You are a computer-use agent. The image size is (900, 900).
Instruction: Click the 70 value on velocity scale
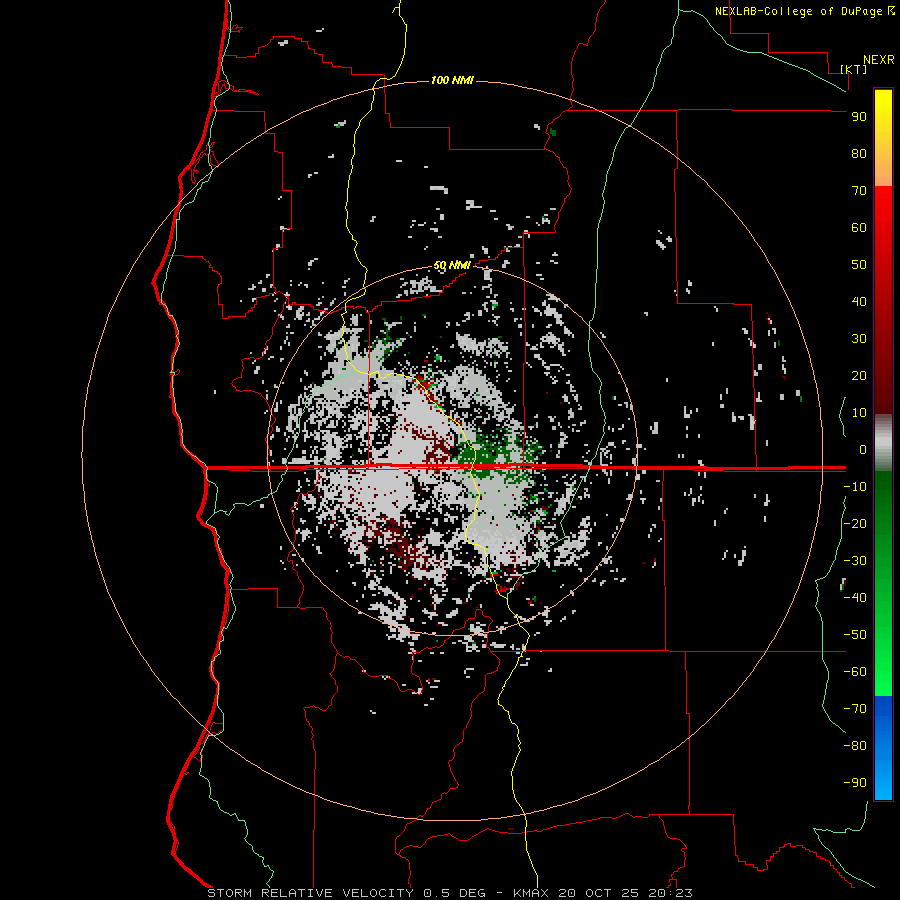tap(859, 191)
